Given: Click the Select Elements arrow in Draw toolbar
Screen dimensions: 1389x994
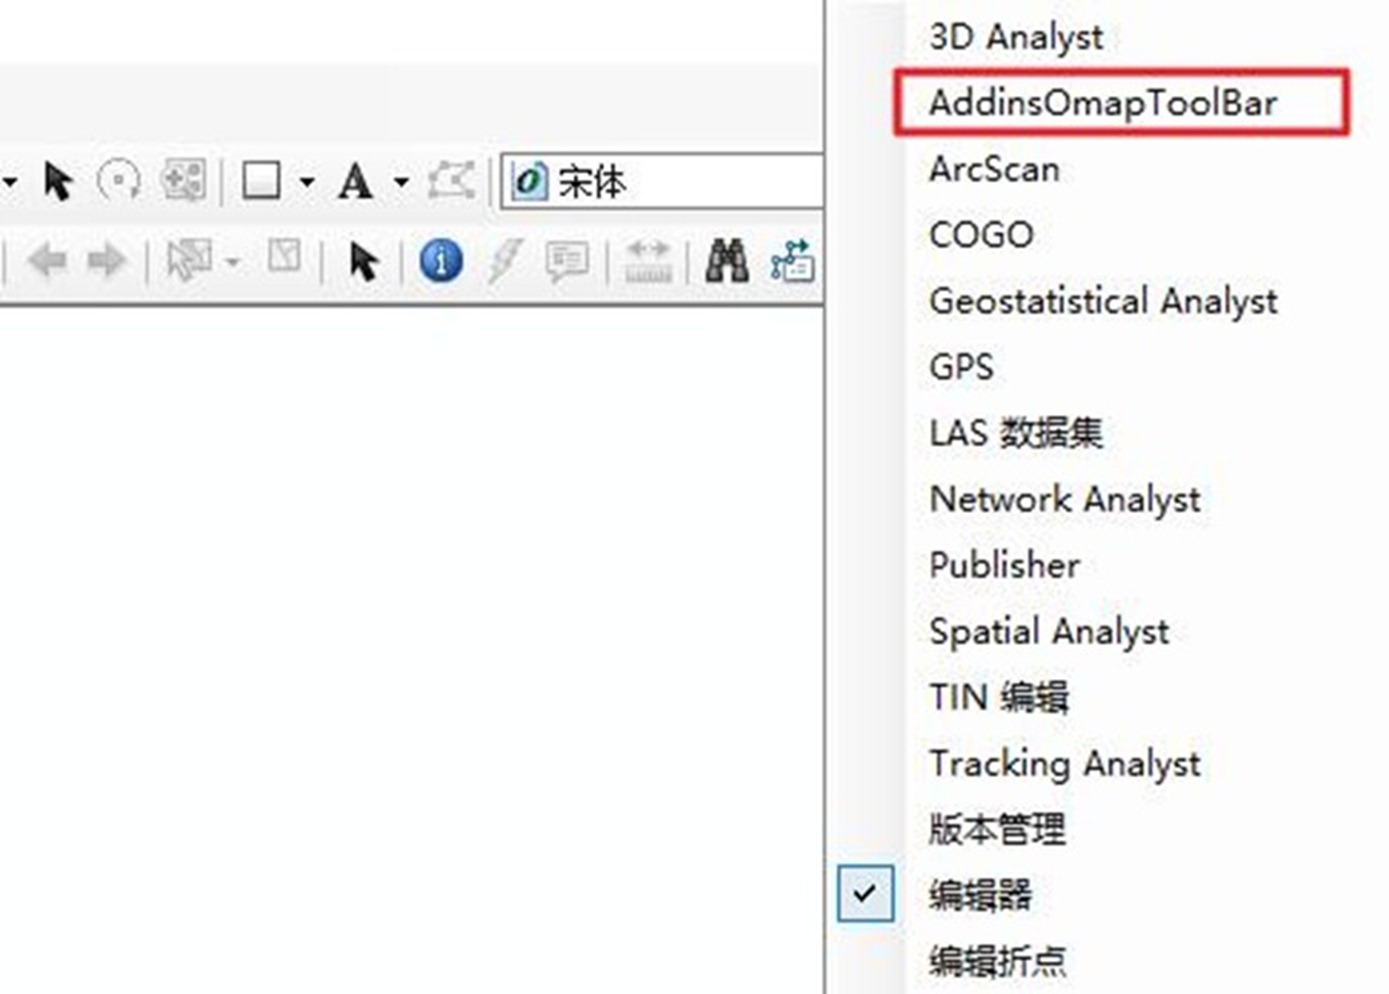Looking at the screenshot, I should 58,181.
